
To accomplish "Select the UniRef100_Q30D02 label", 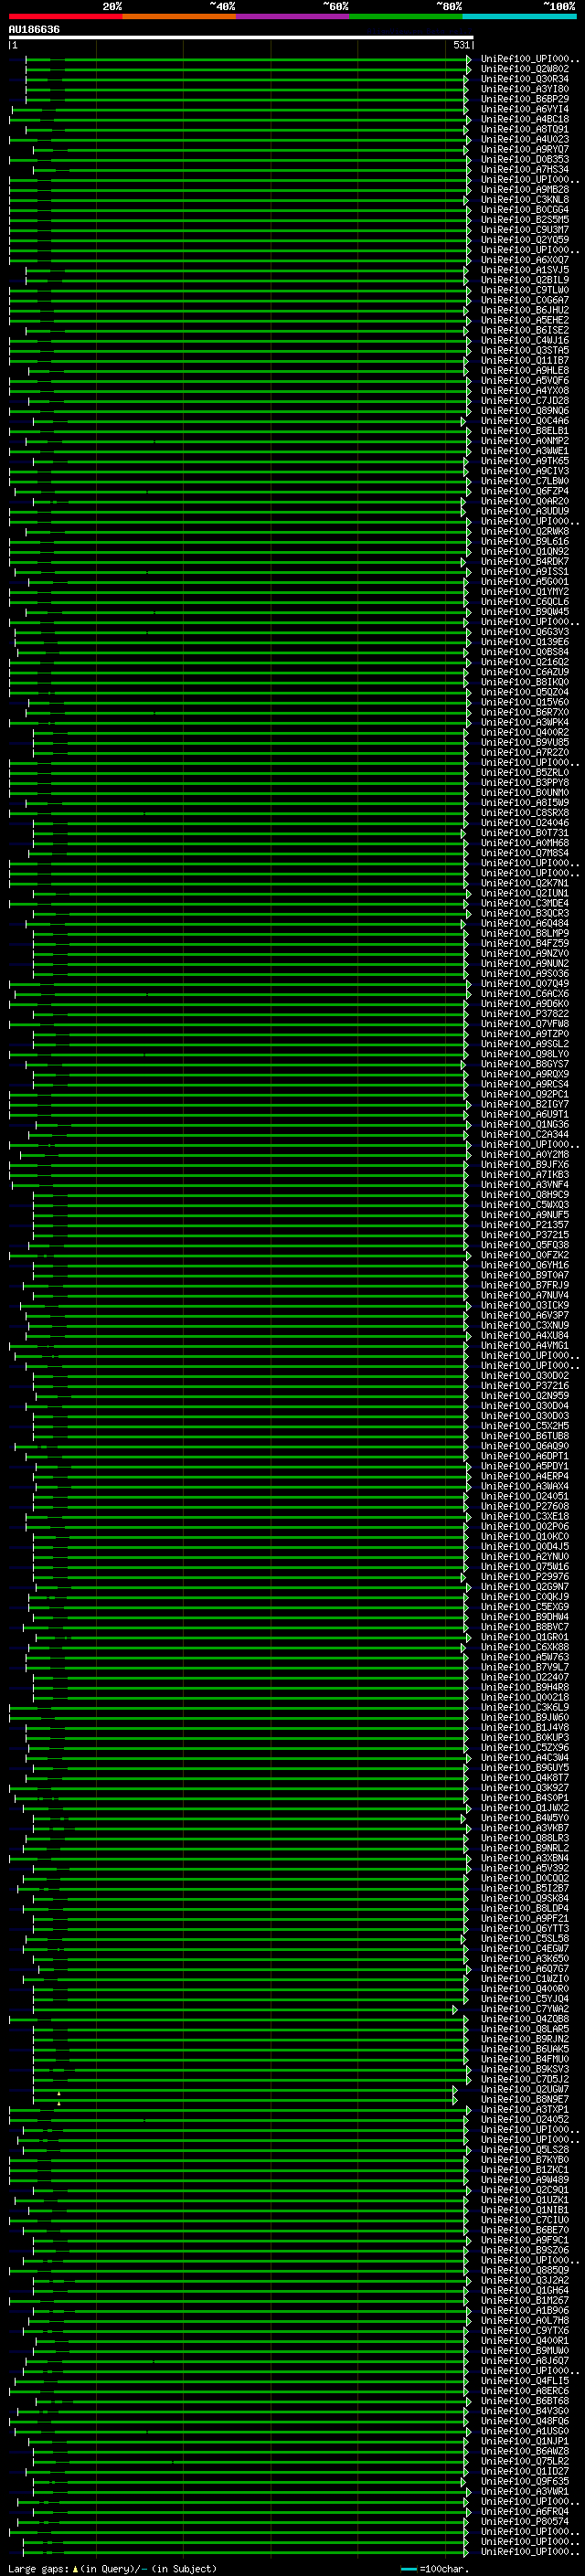I will 525,1375.
